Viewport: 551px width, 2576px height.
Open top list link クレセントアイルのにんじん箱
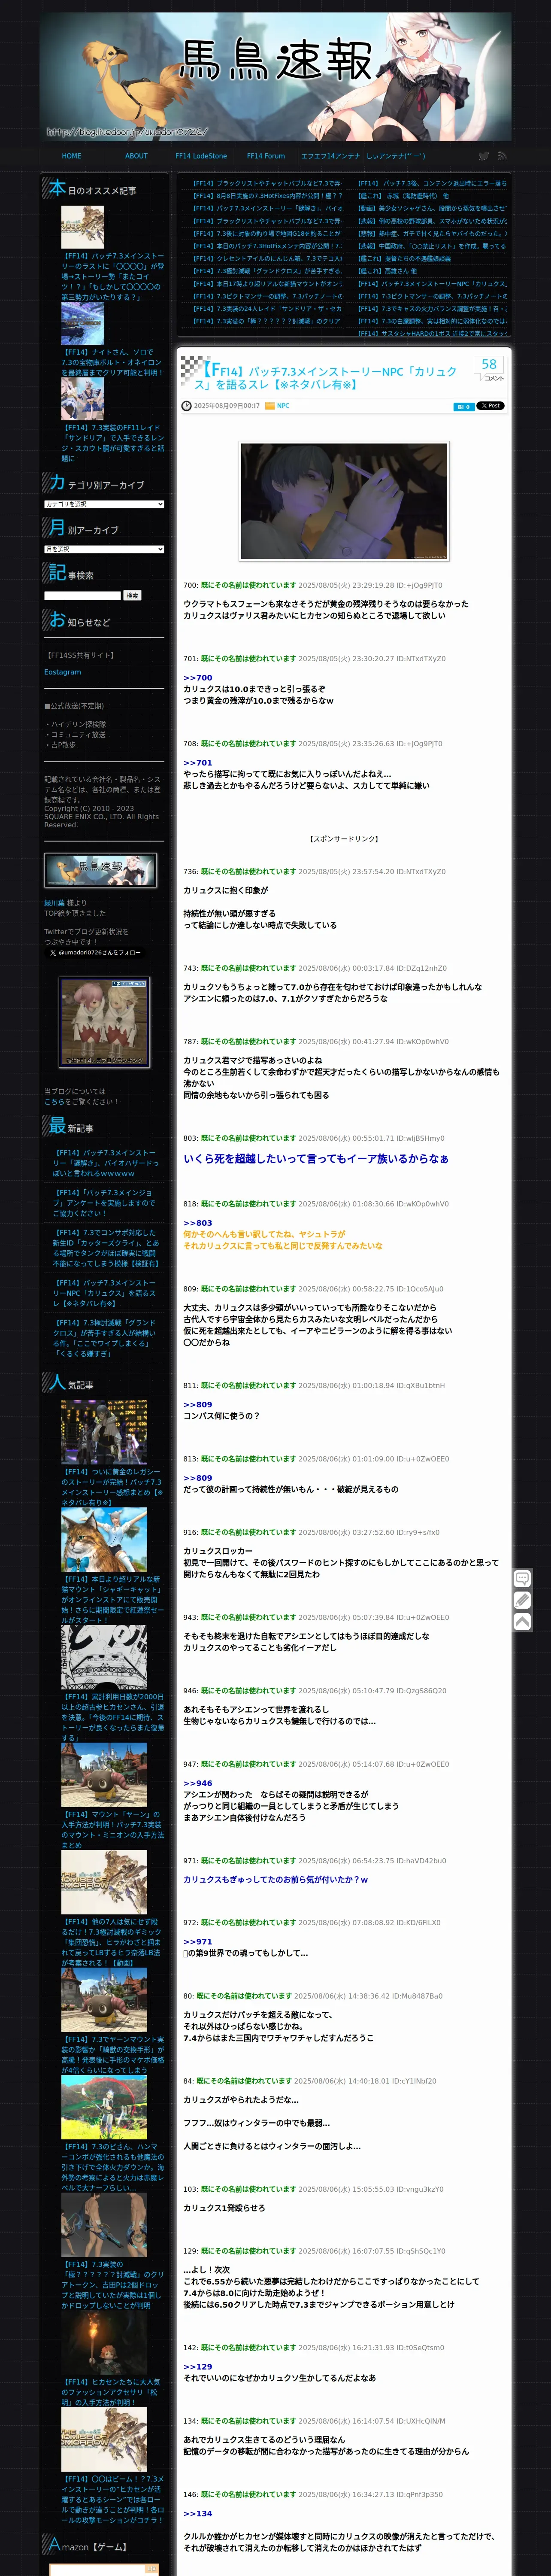[x=267, y=259]
